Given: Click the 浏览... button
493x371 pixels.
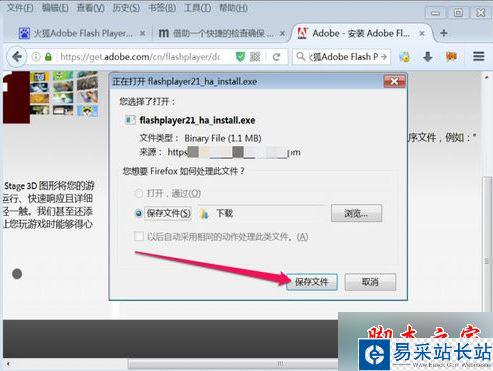Looking at the screenshot, I should [356, 213].
